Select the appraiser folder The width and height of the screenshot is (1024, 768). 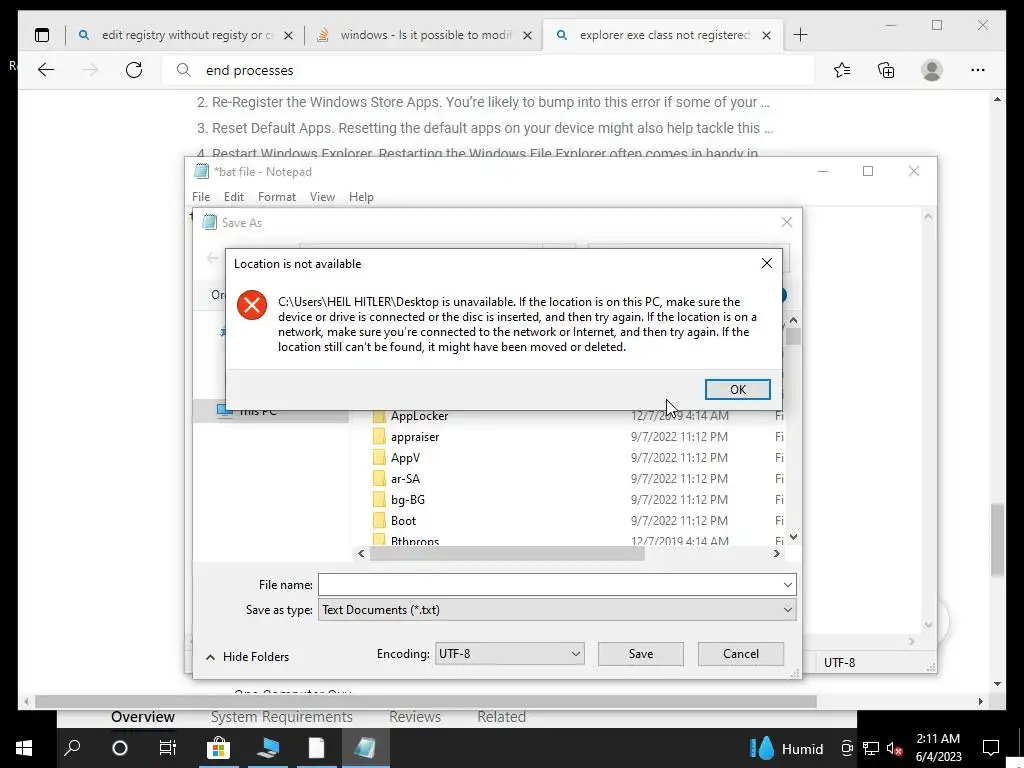(x=415, y=437)
